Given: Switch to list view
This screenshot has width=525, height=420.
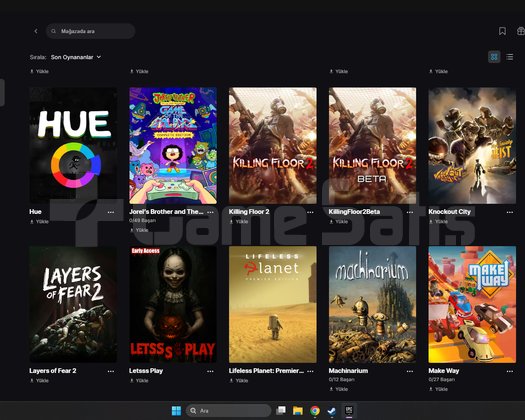Looking at the screenshot, I should 510,57.
